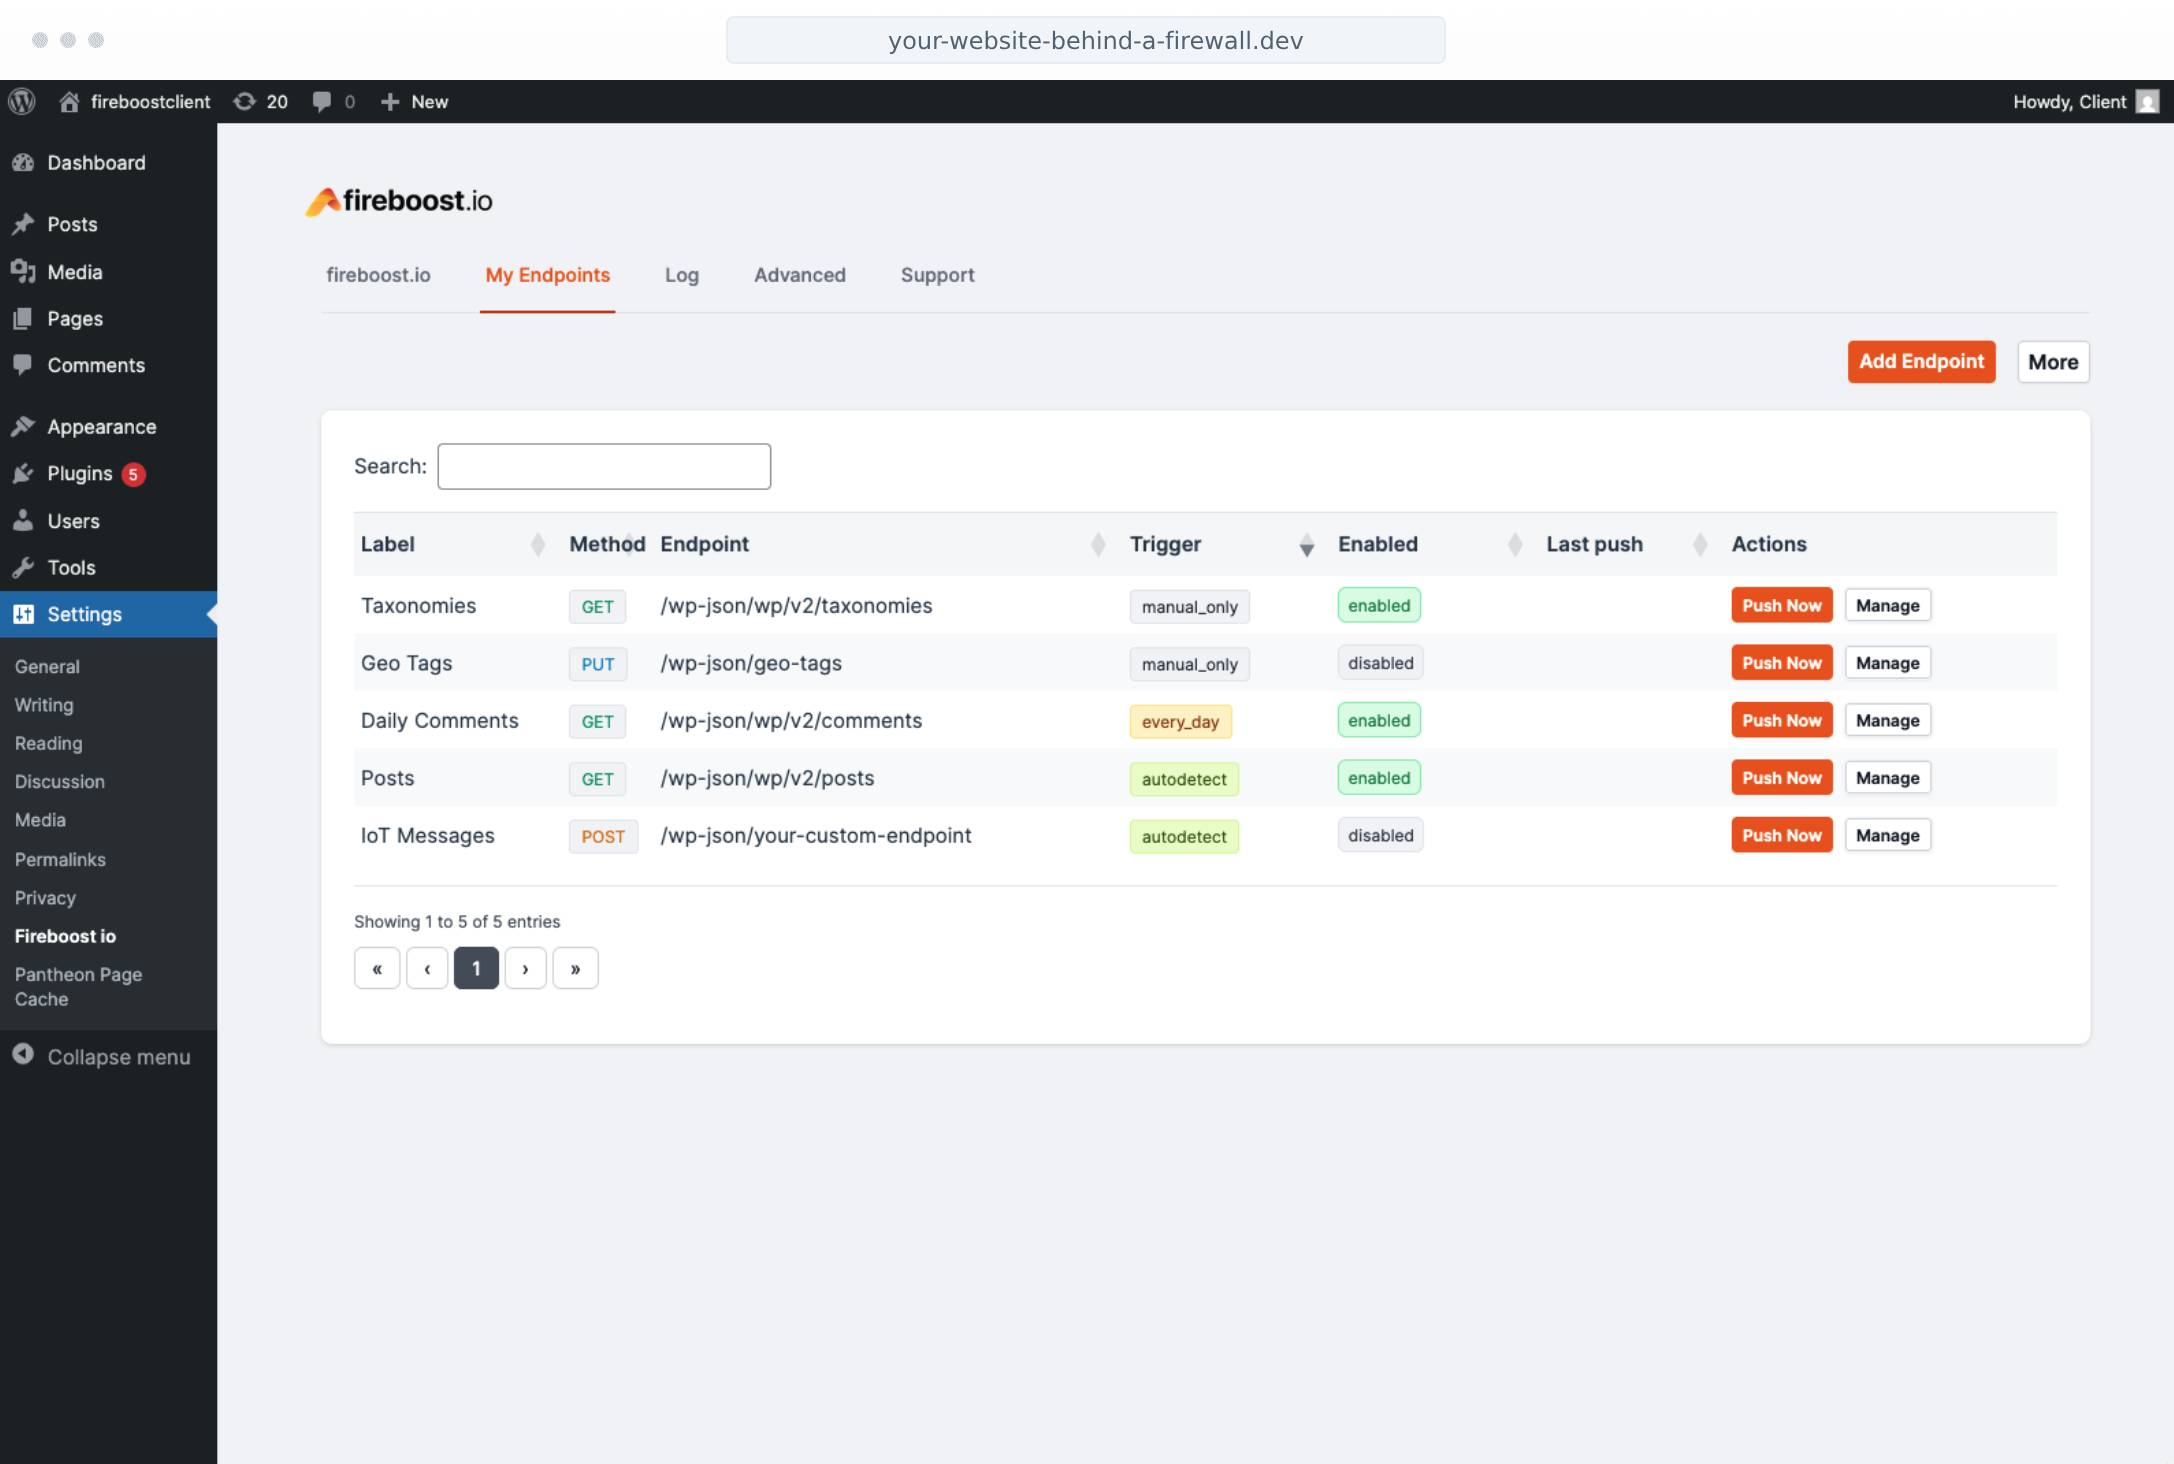Open the Log tab
The height and width of the screenshot is (1464, 2174).
click(x=682, y=275)
